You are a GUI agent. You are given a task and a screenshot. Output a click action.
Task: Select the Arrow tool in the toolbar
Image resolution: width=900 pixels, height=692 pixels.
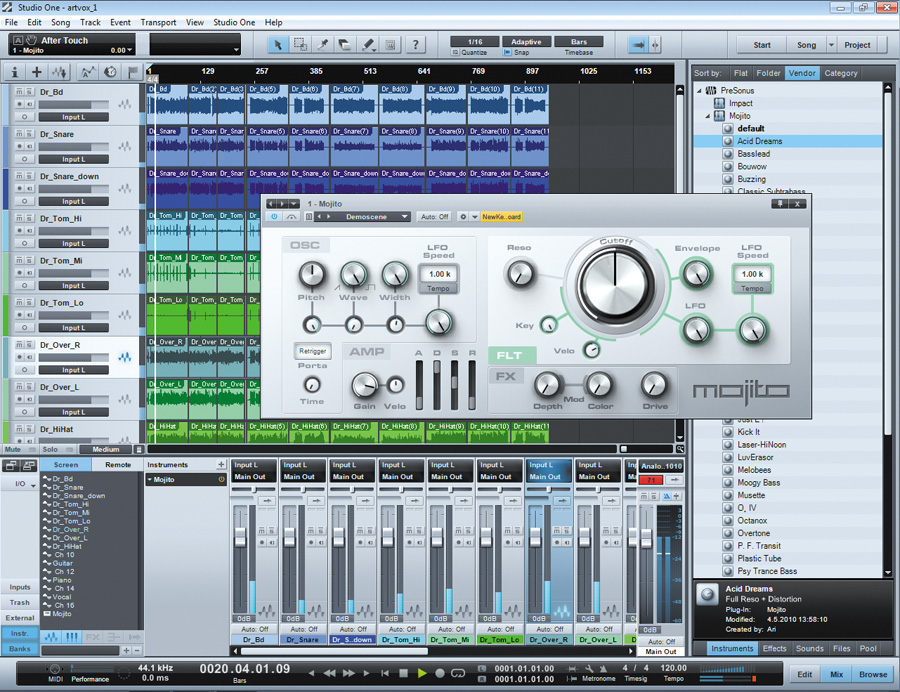coord(278,45)
